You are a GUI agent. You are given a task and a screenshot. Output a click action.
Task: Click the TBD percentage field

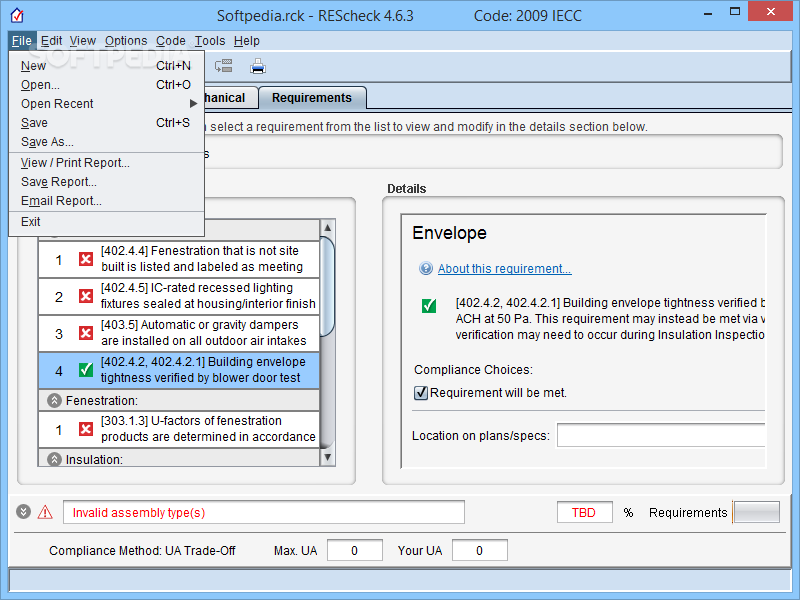tap(585, 512)
